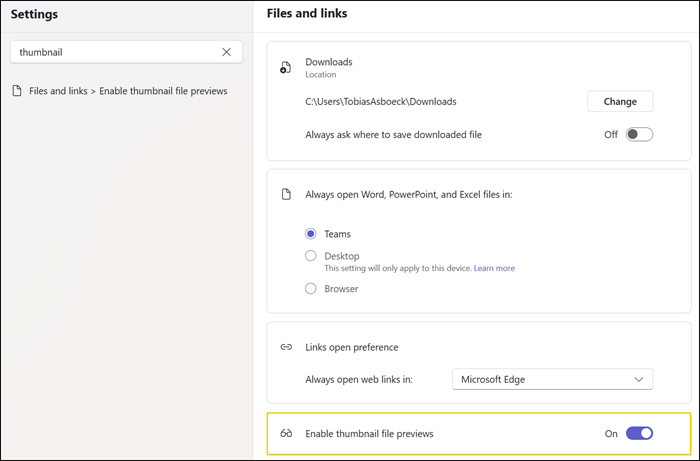Image resolution: width=700 pixels, height=461 pixels.
Task: Click the Files and links heading
Action: [x=307, y=13]
